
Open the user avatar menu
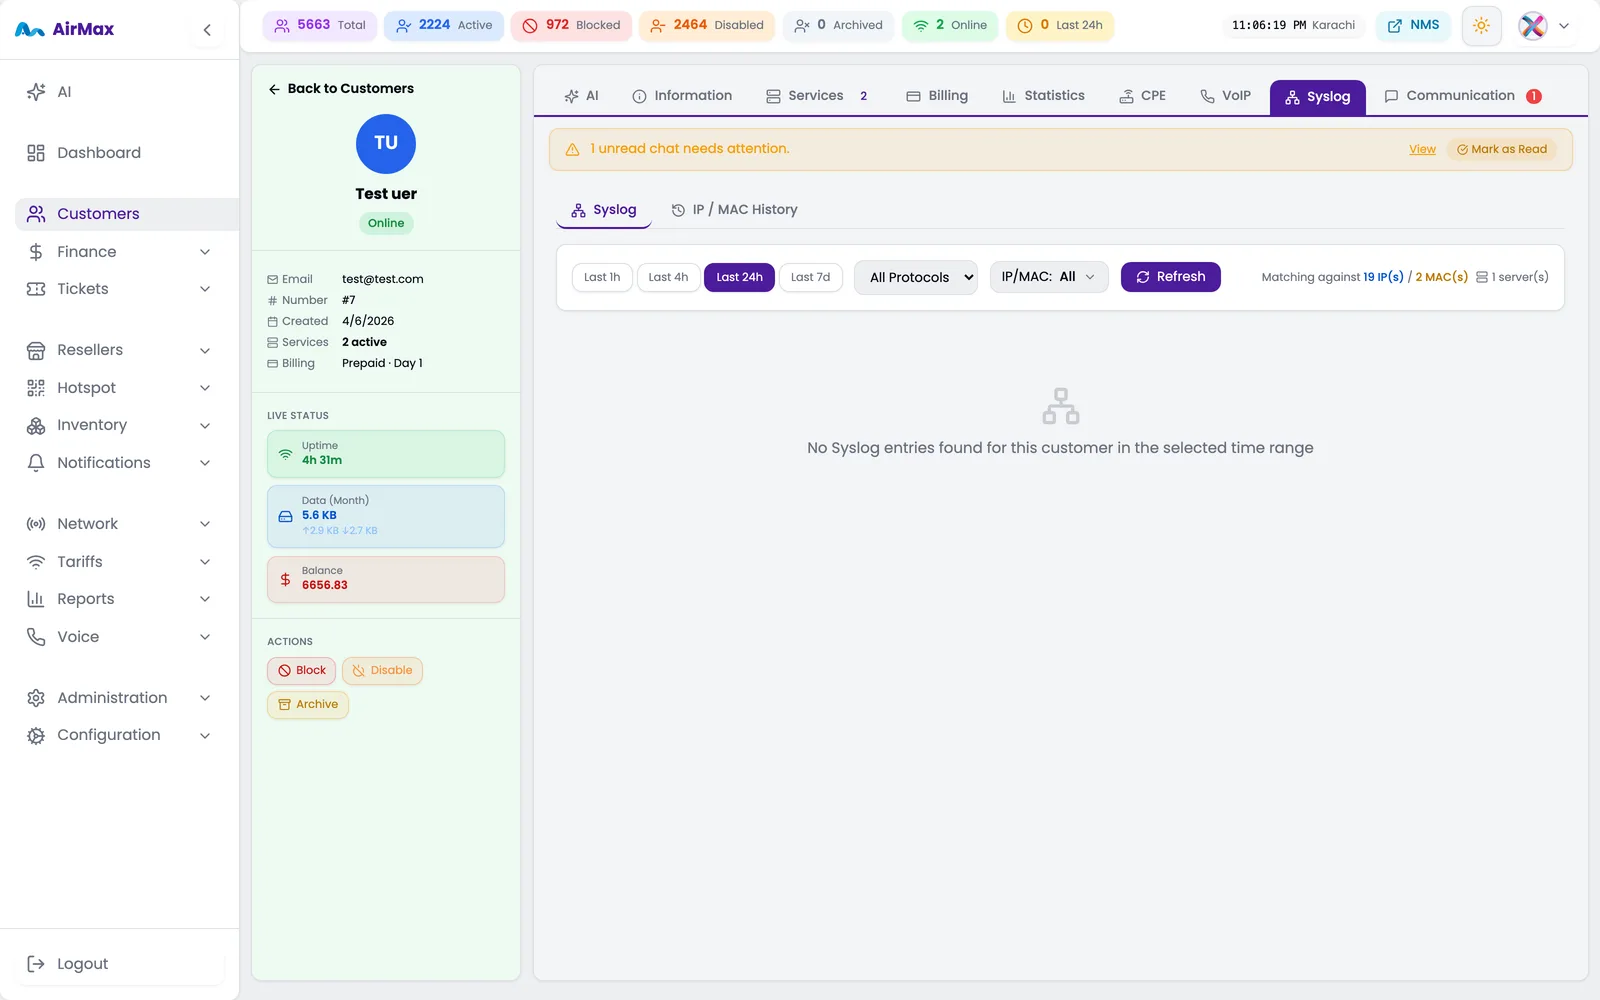[1545, 26]
